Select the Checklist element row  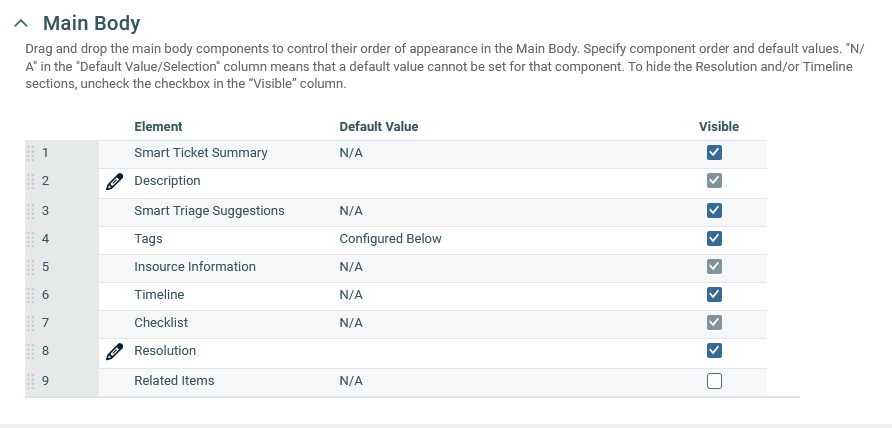point(161,323)
